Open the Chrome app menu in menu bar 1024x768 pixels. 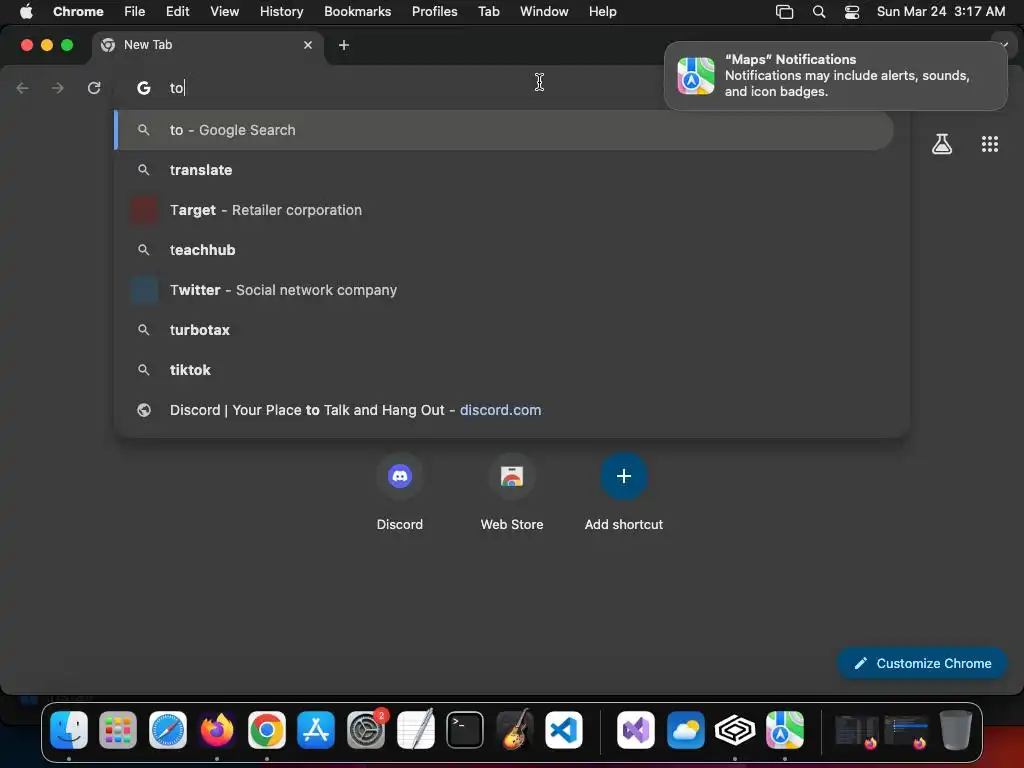coord(78,12)
